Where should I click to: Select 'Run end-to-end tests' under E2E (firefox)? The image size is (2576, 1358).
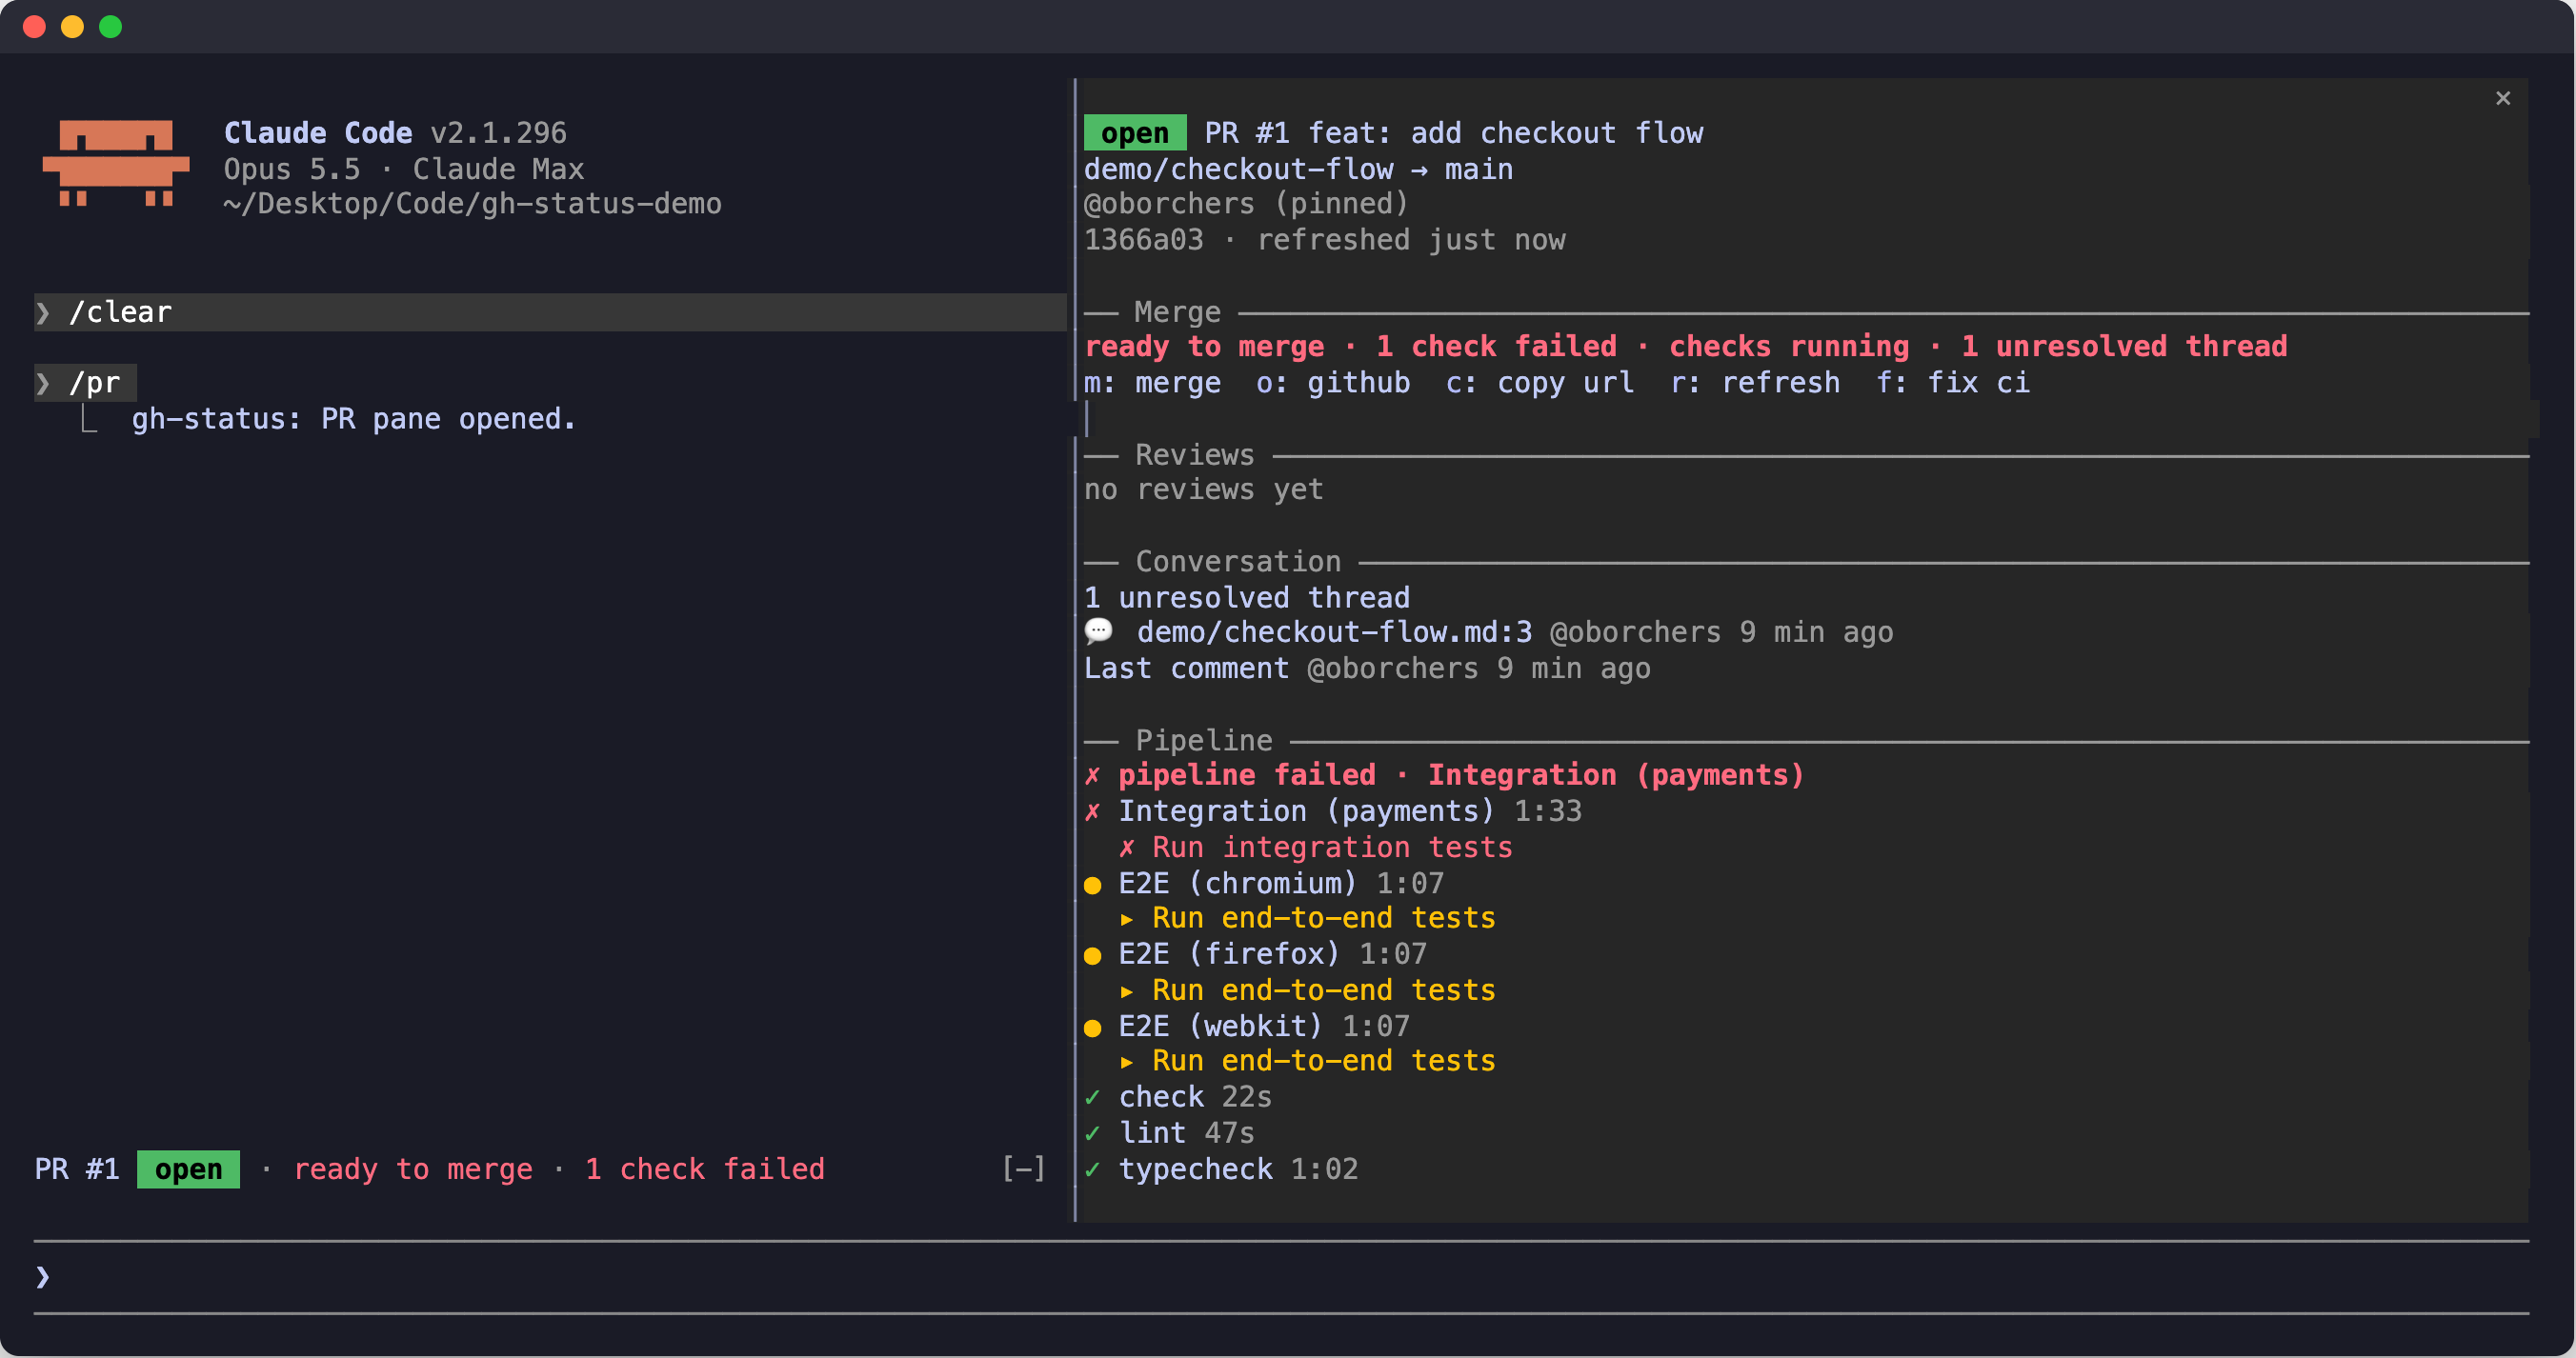[x=1324, y=990]
